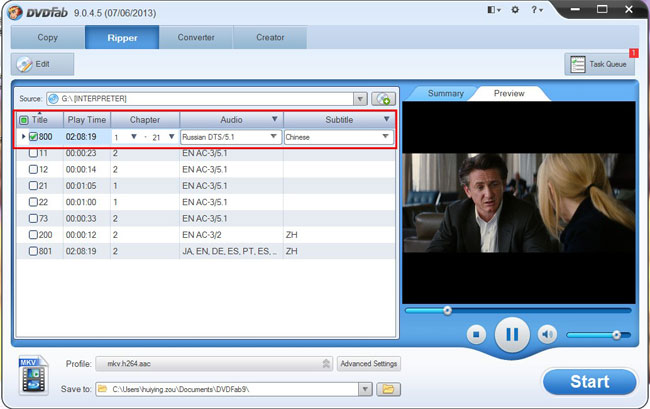Check title 11 checkbox

[33, 153]
